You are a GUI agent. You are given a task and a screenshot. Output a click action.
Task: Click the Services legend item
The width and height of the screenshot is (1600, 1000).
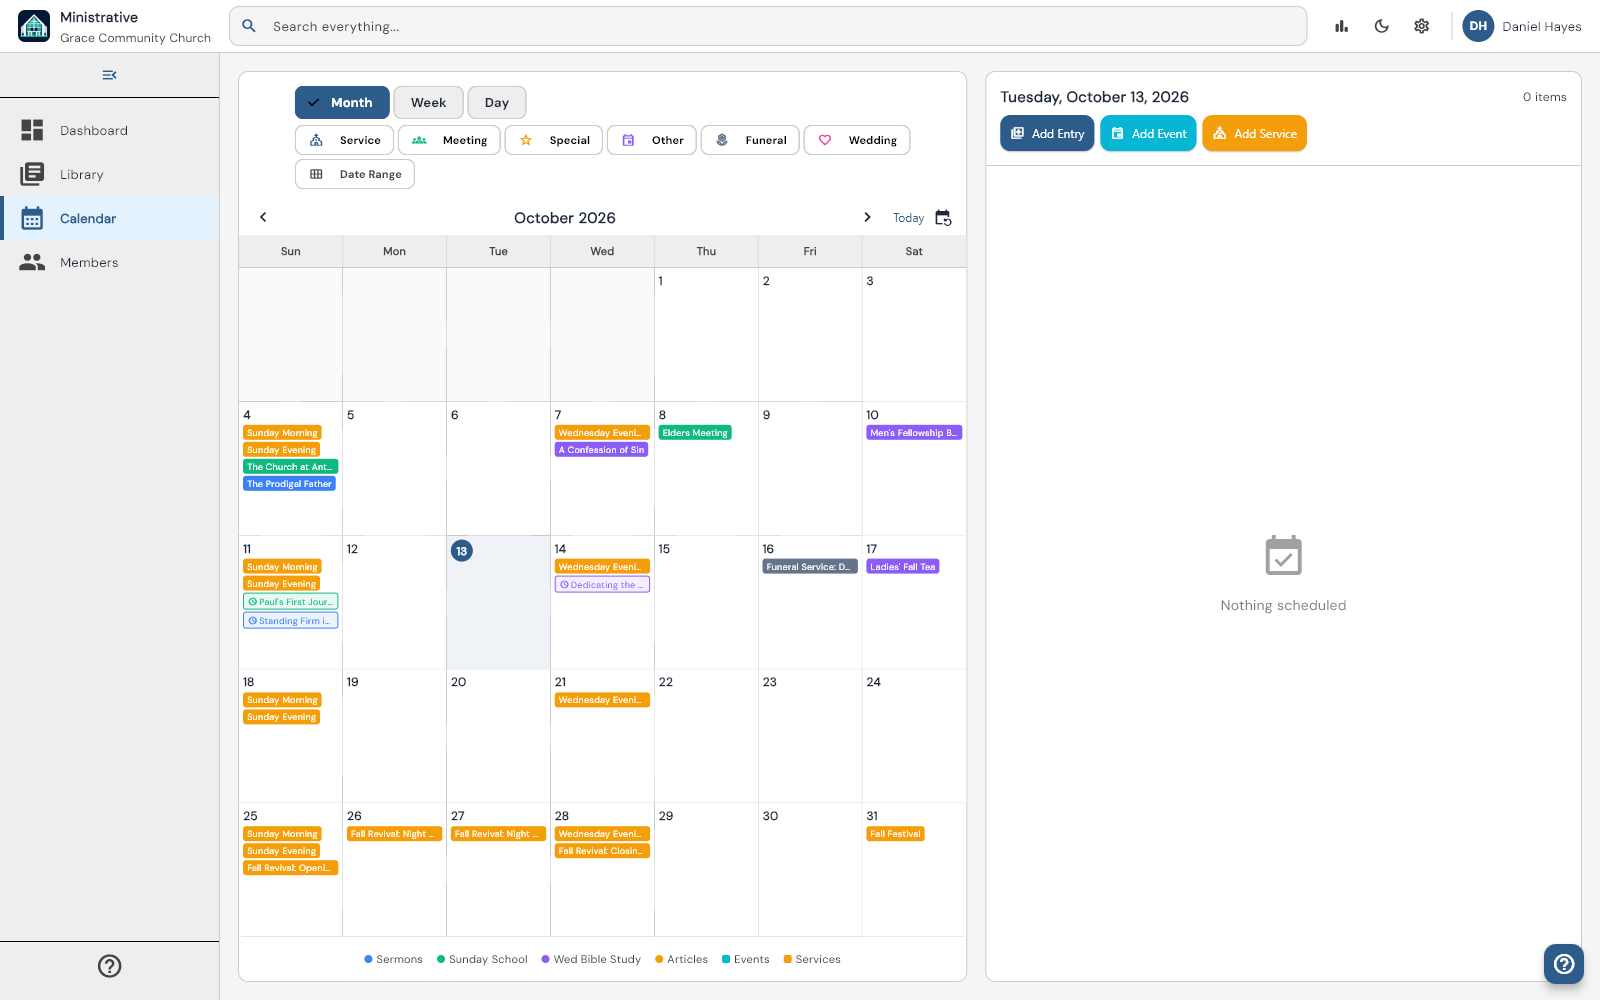pyautogui.click(x=812, y=959)
